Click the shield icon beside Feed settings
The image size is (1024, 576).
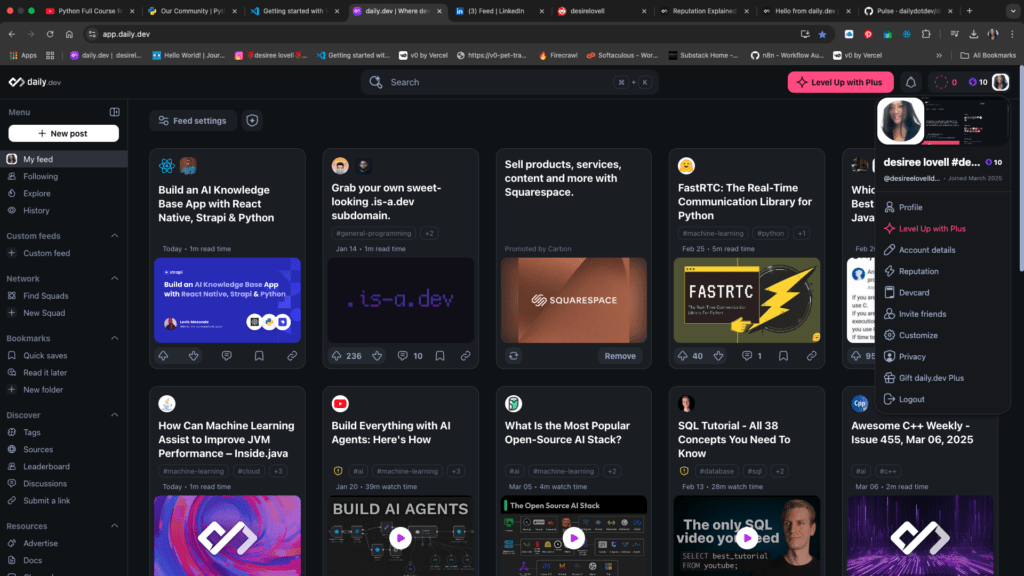click(x=252, y=121)
